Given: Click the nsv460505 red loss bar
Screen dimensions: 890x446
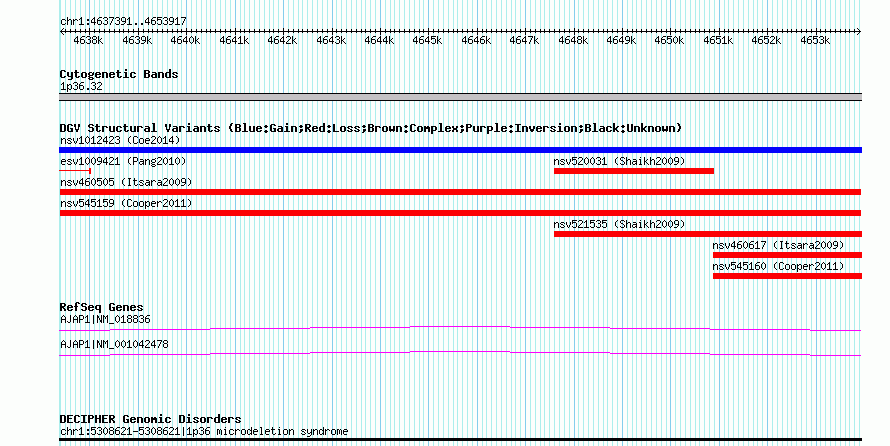Looking at the screenshot, I should 460,192.
